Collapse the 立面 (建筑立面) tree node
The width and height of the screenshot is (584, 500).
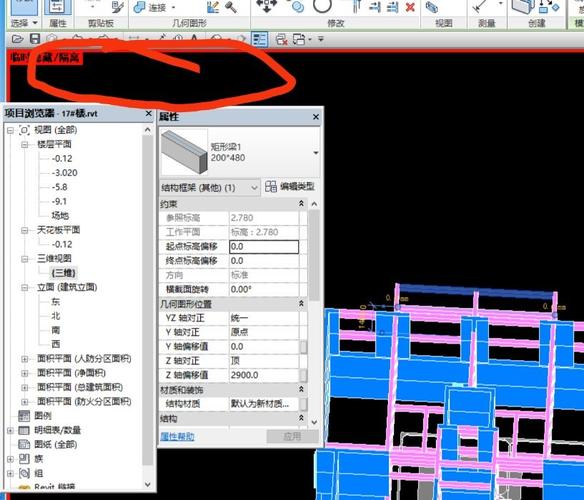[25, 287]
